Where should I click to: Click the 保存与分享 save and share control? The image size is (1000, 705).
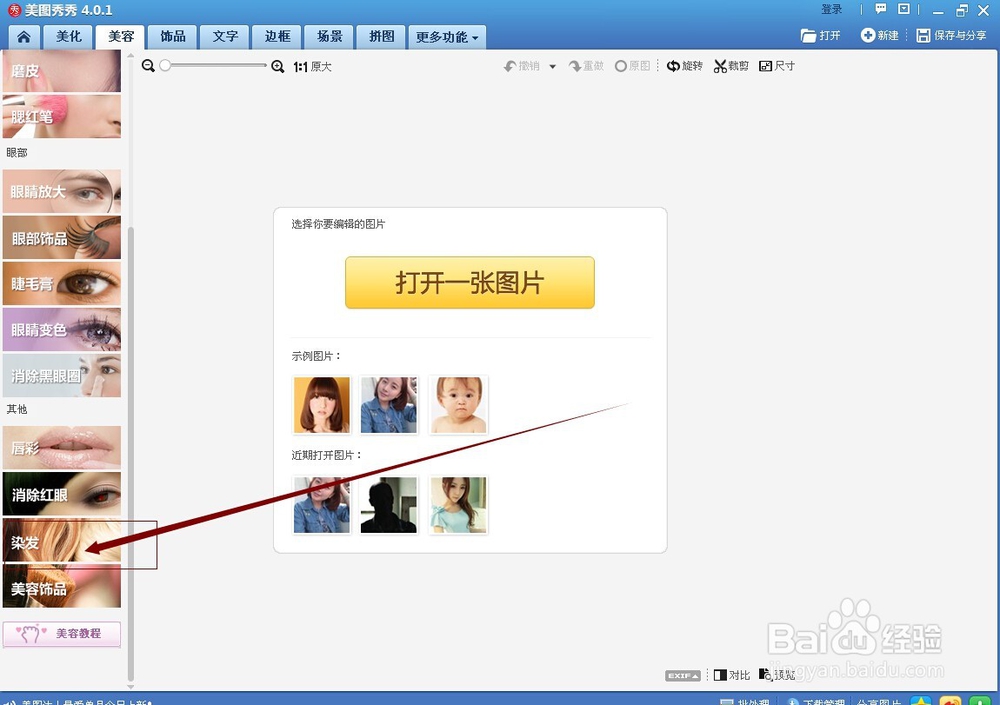[x=951, y=34]
